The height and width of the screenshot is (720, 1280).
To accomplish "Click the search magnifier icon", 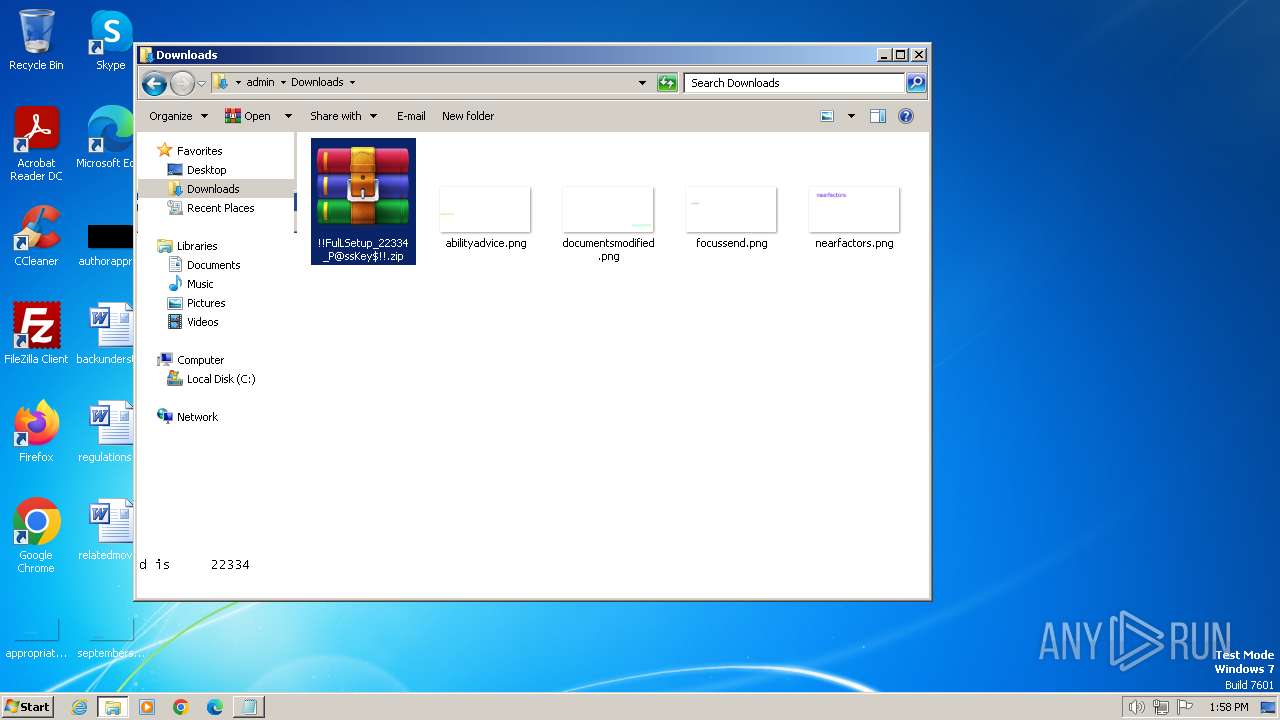I will click(916, 83).
